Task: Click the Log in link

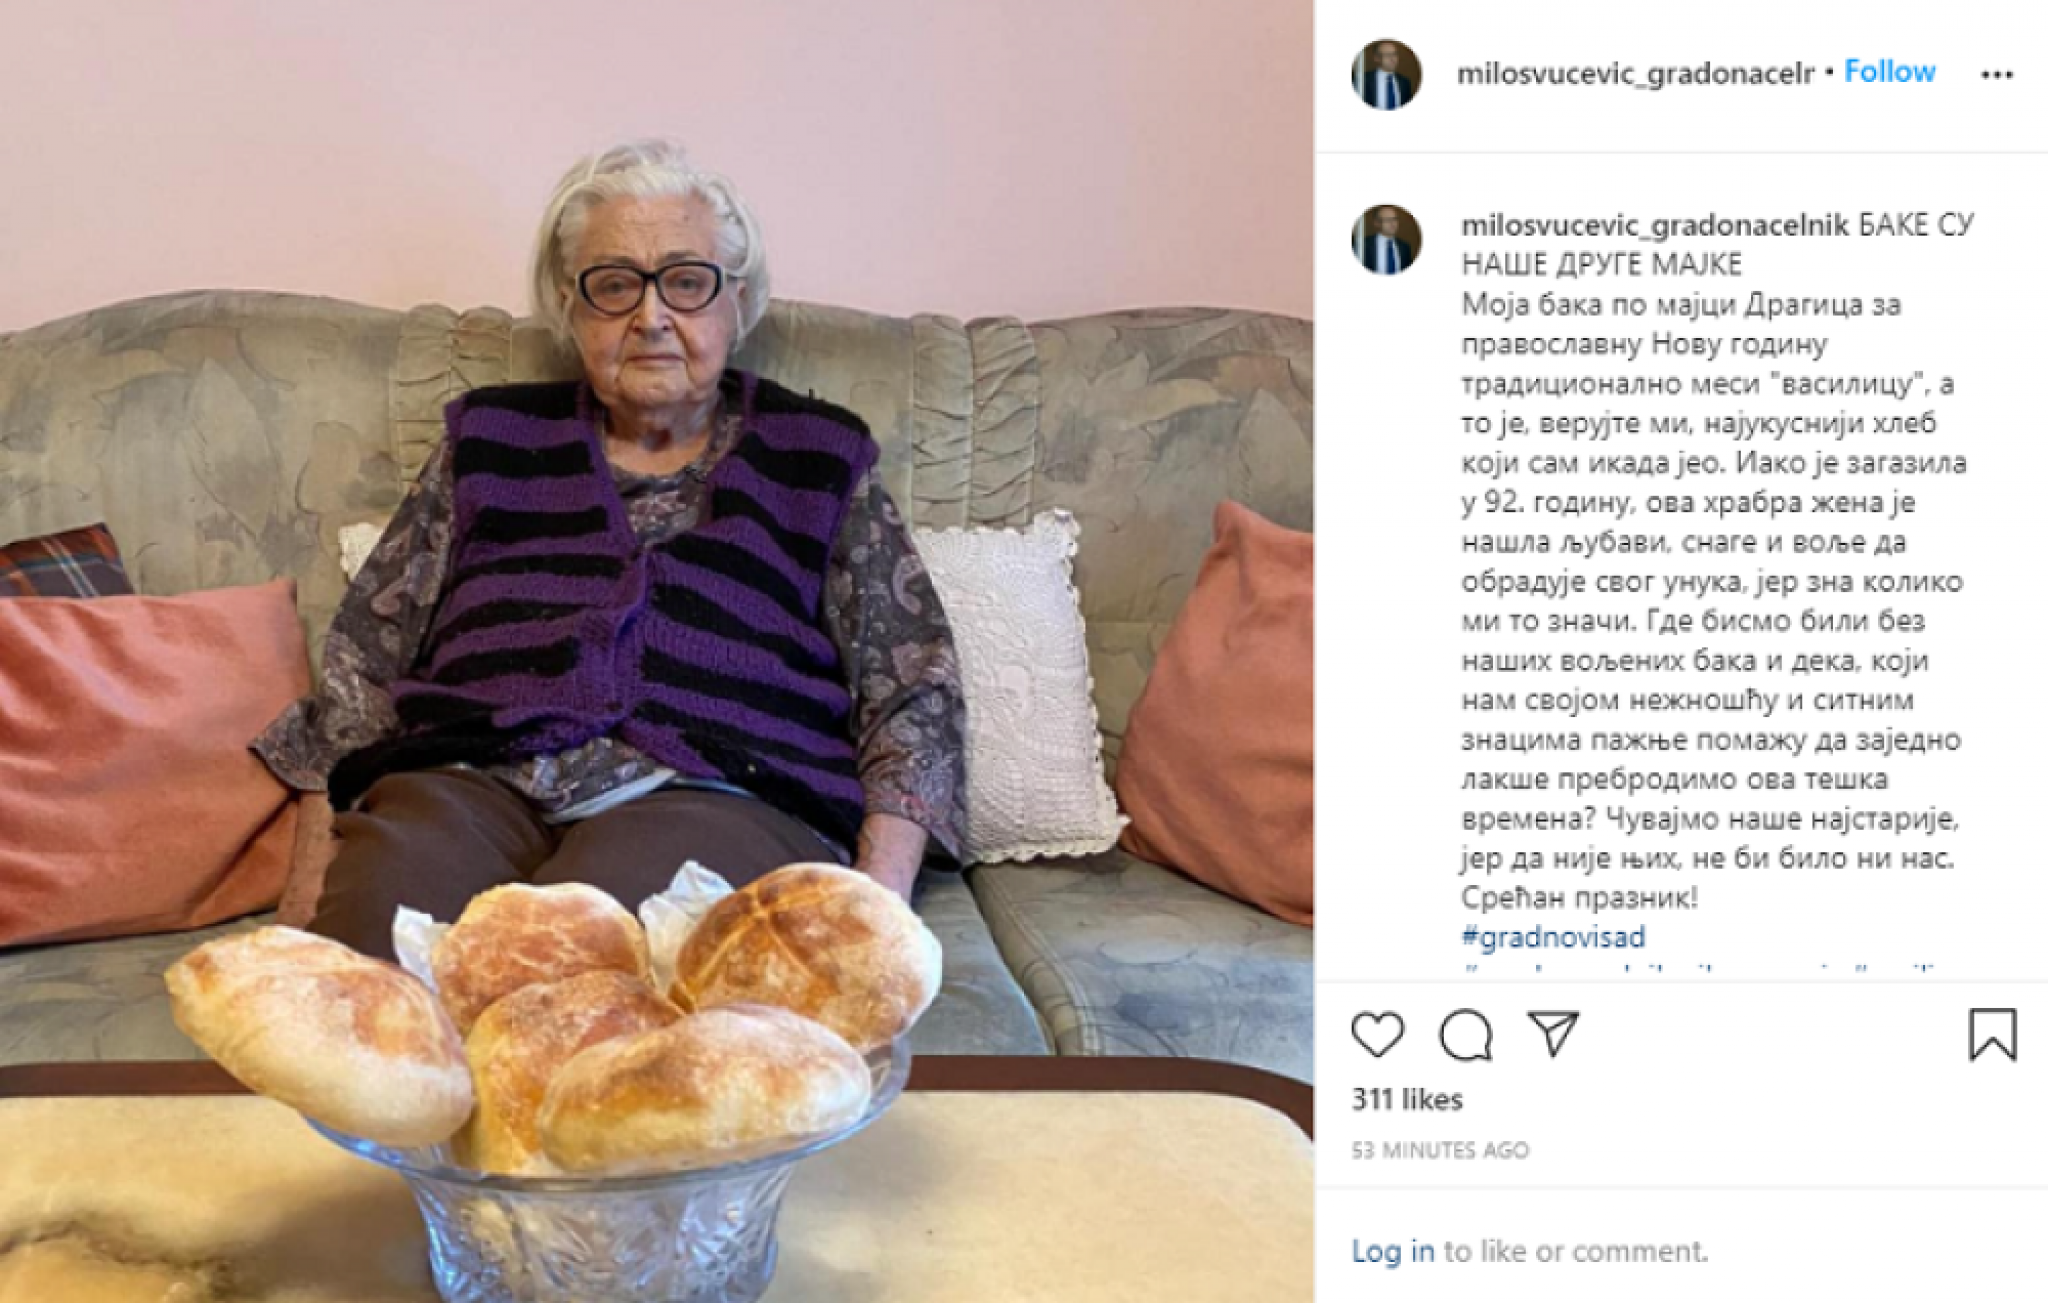Action: pos(1393,1251)
